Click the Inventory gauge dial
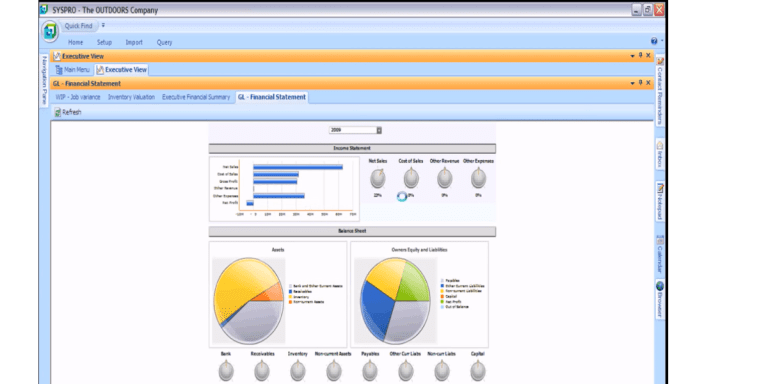This screenshot has height=384, width=768. coord(298,371)
